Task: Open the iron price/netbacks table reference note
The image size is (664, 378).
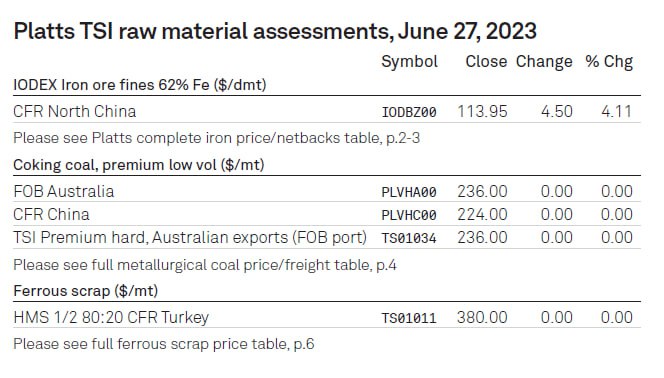Action: click(x=216, y=138)
